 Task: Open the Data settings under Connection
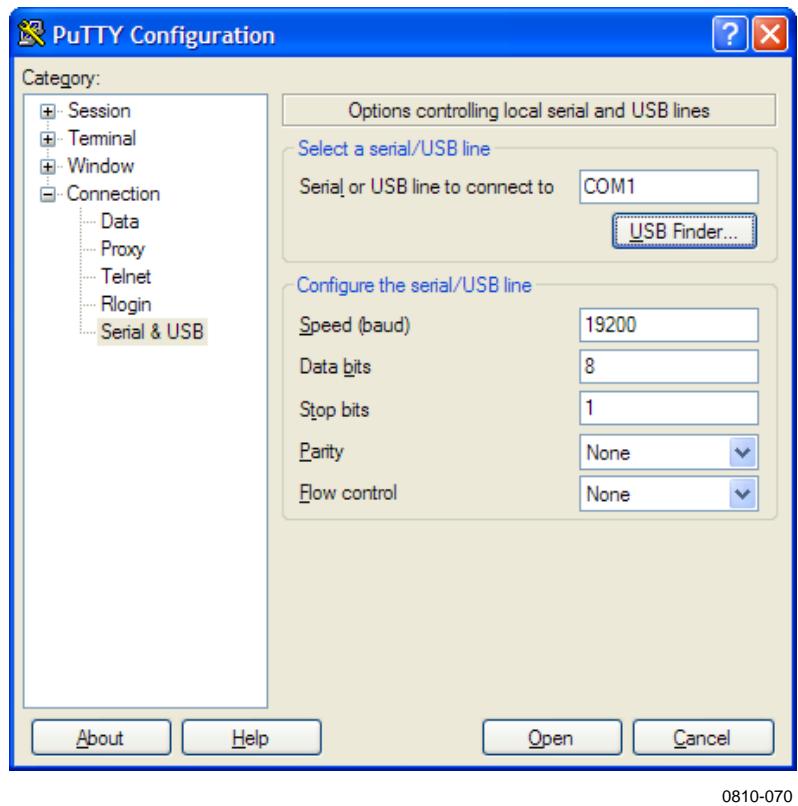click(x=120, y=222)
